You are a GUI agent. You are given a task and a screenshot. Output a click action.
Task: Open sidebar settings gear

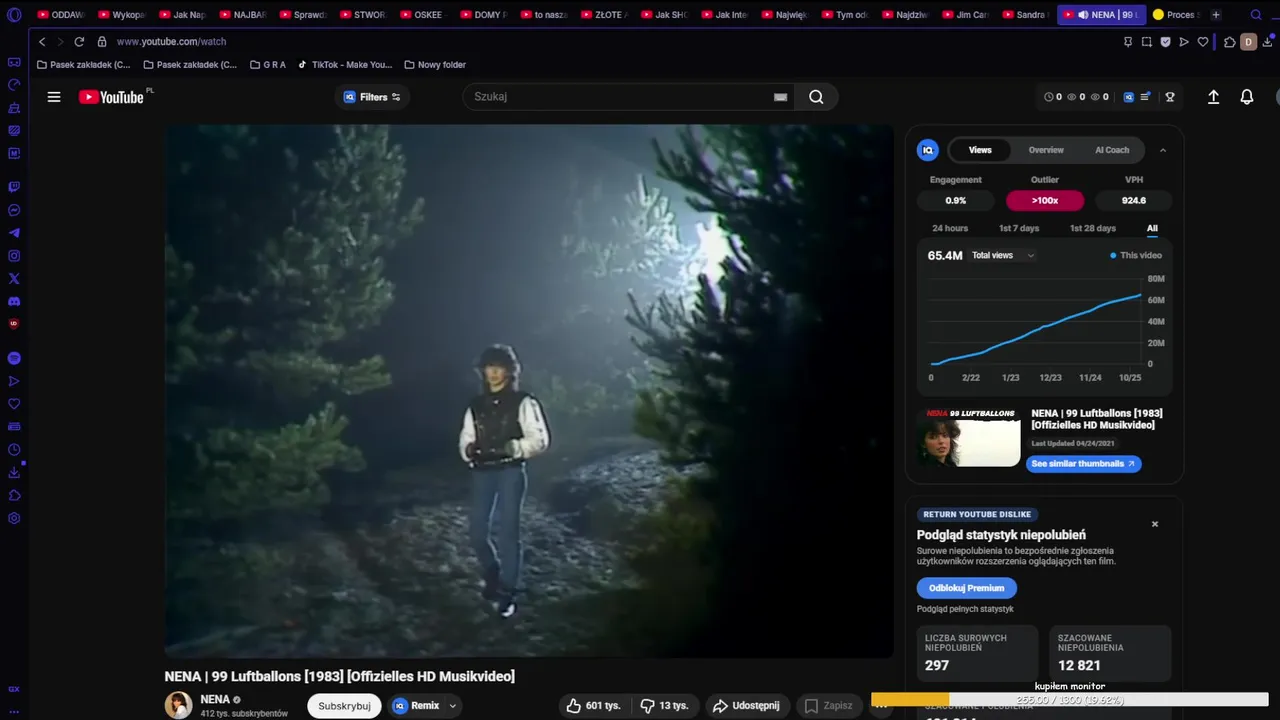pos(14,518)
